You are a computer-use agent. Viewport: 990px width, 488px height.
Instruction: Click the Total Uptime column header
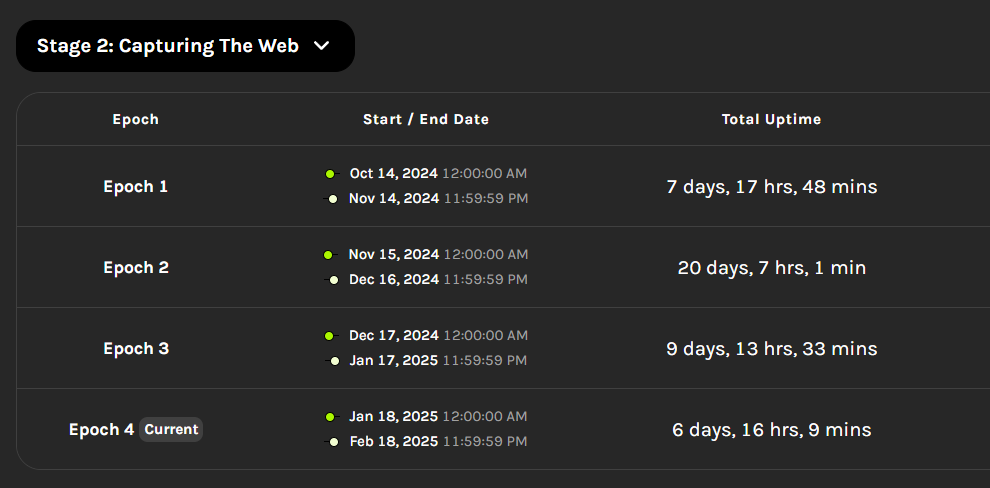click(x=771, y=119)
